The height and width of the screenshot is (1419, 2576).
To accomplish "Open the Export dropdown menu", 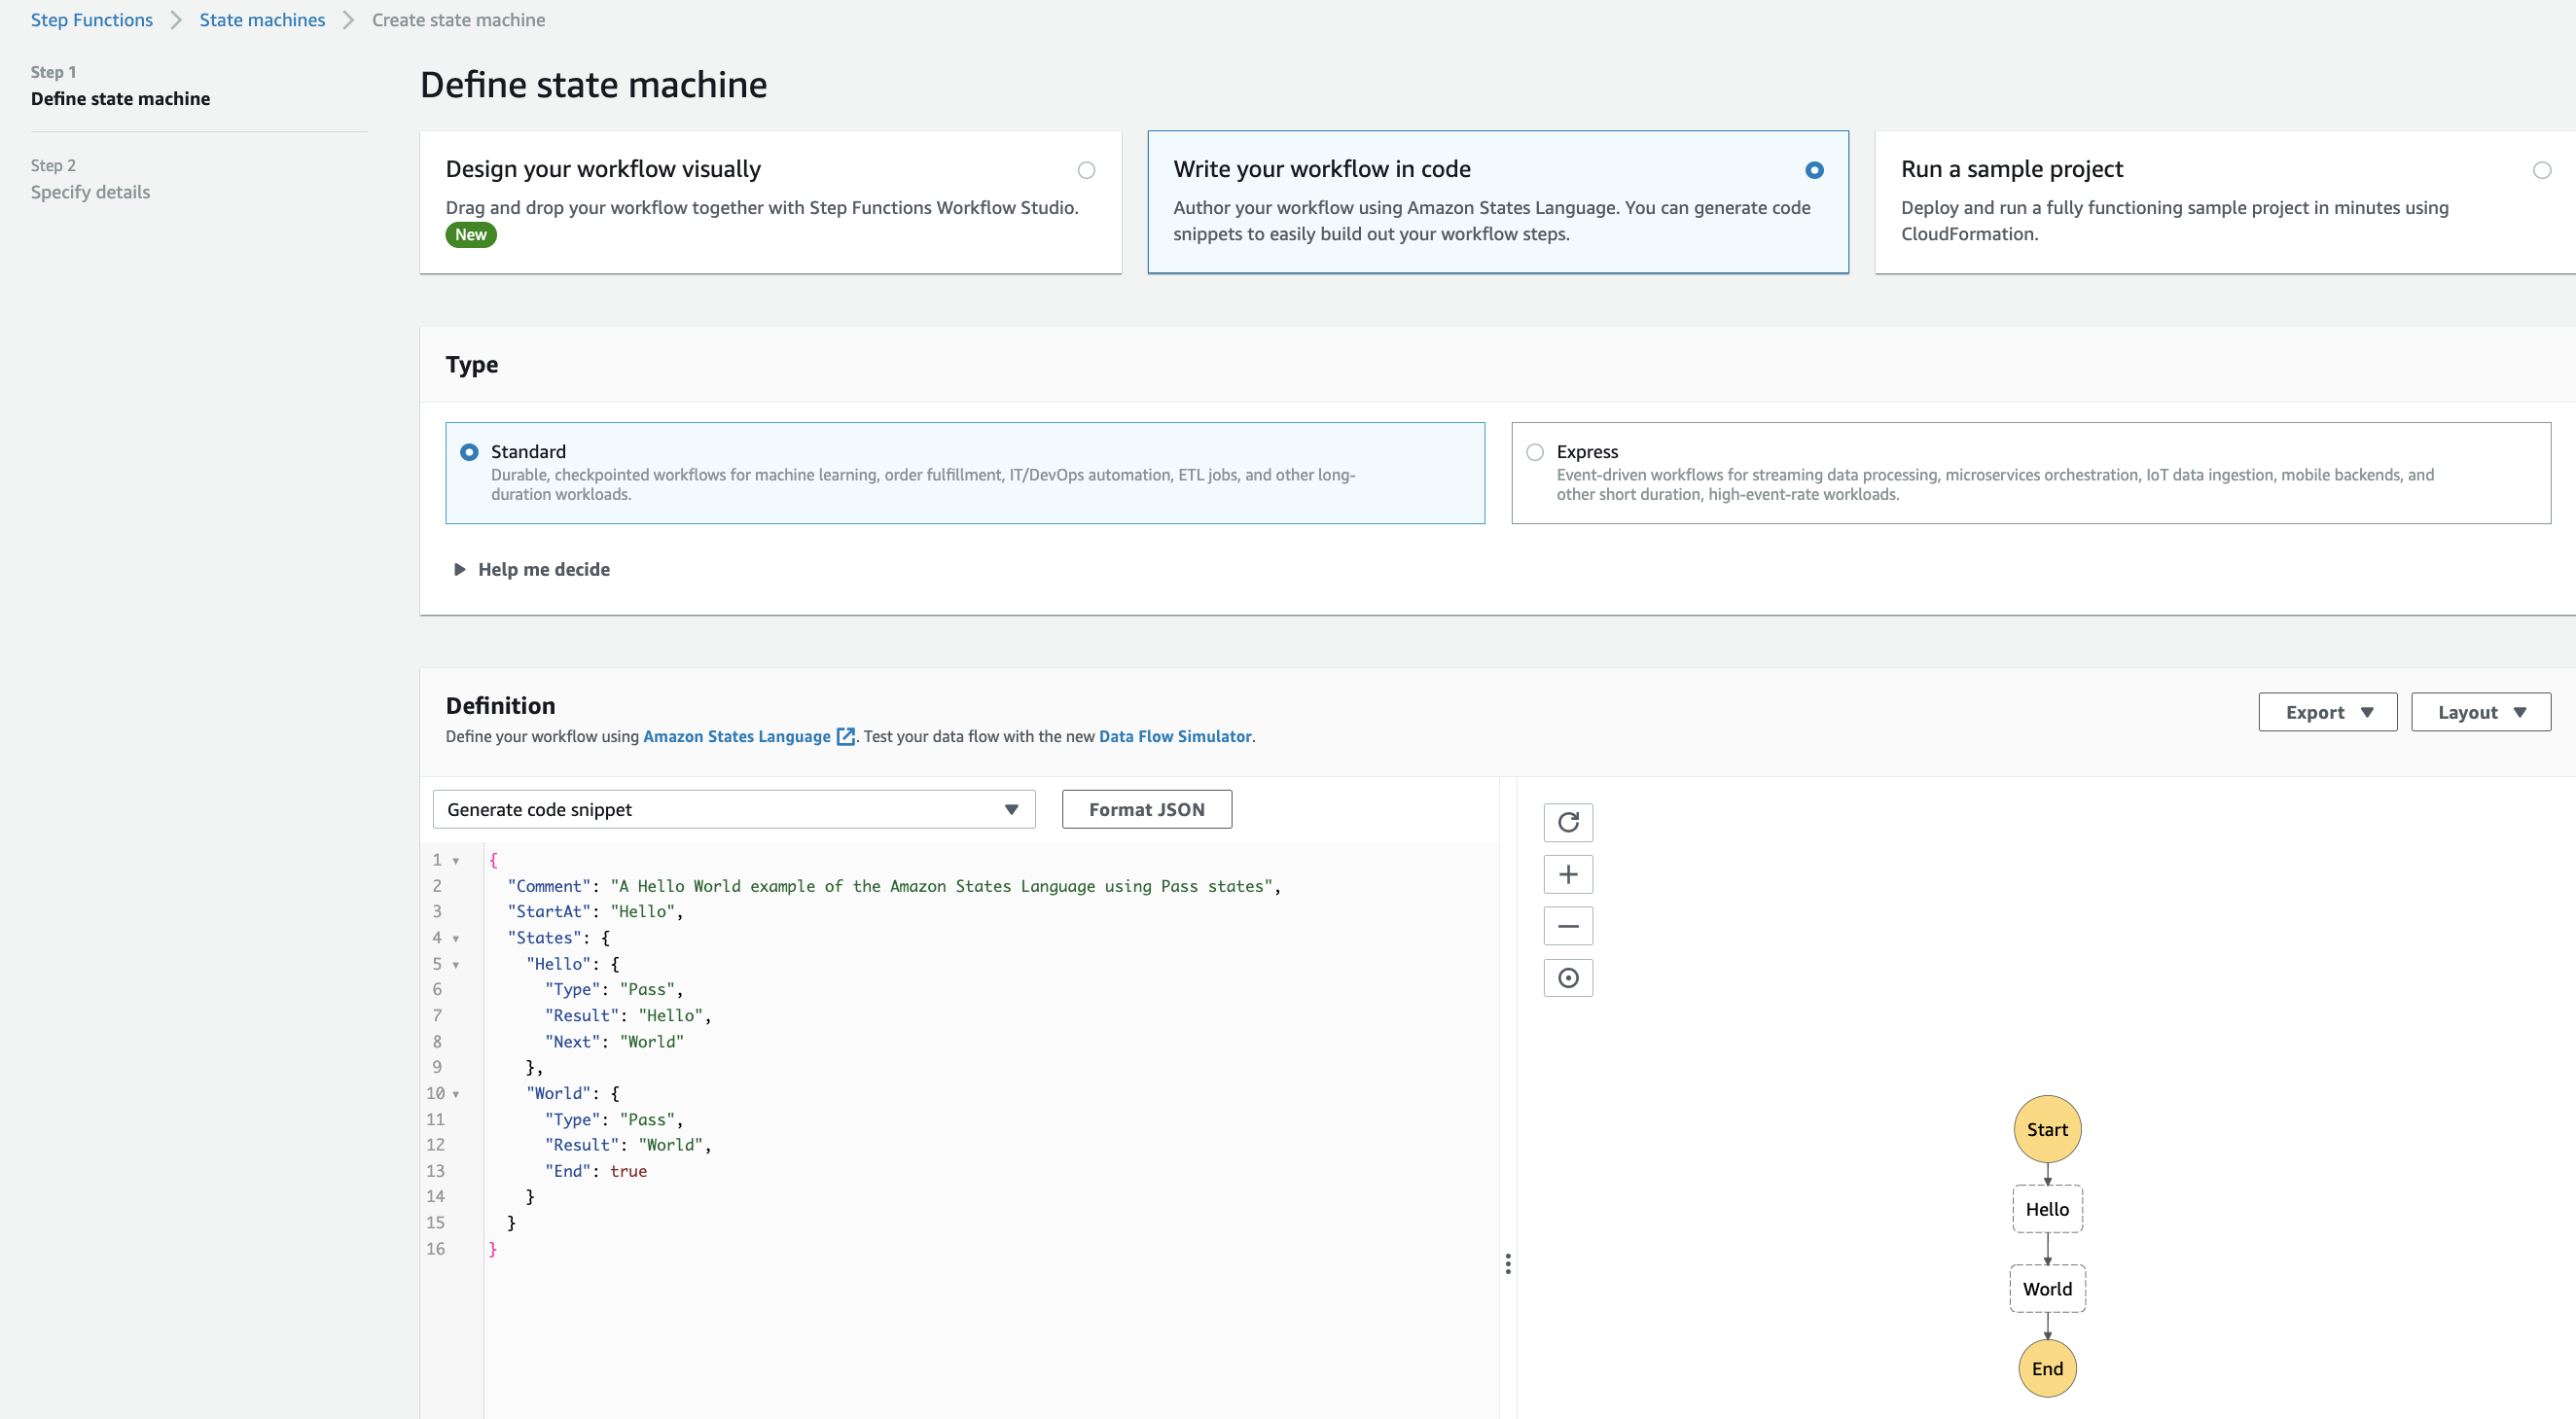I will pos(2327,712).
